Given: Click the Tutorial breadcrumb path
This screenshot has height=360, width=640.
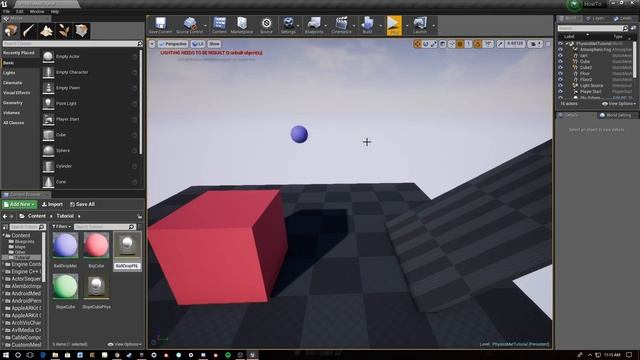Looking at the screenshot, I should pyautogui.click(x=65, y=216).
